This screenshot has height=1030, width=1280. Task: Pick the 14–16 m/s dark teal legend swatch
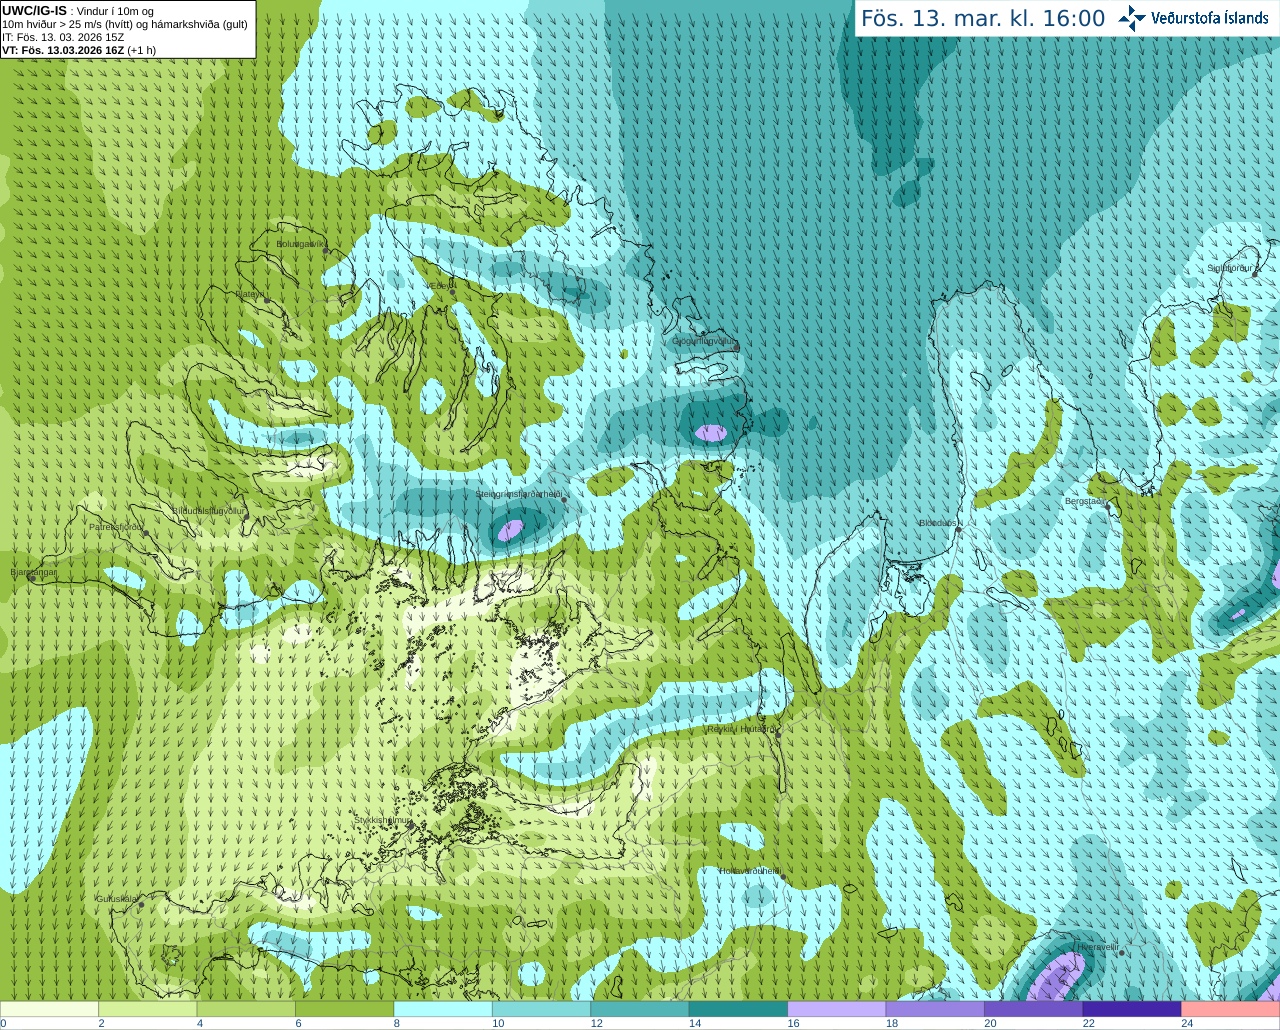pyautogui.click(x=738, y=1009)
